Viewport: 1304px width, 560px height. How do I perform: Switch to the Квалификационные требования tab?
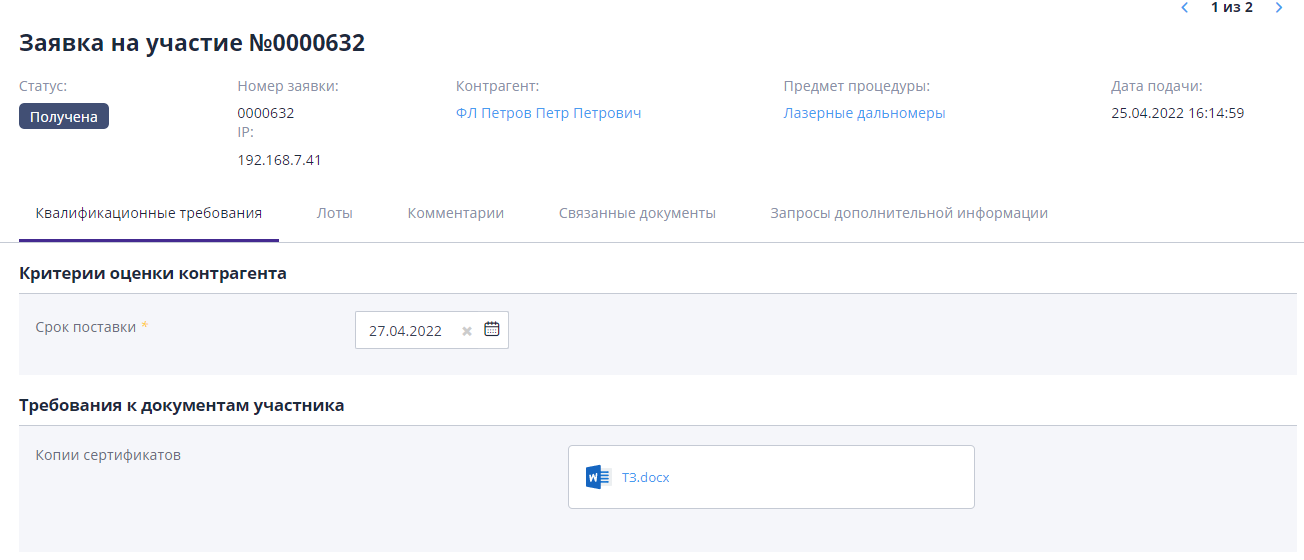click(x=149, y=213)
